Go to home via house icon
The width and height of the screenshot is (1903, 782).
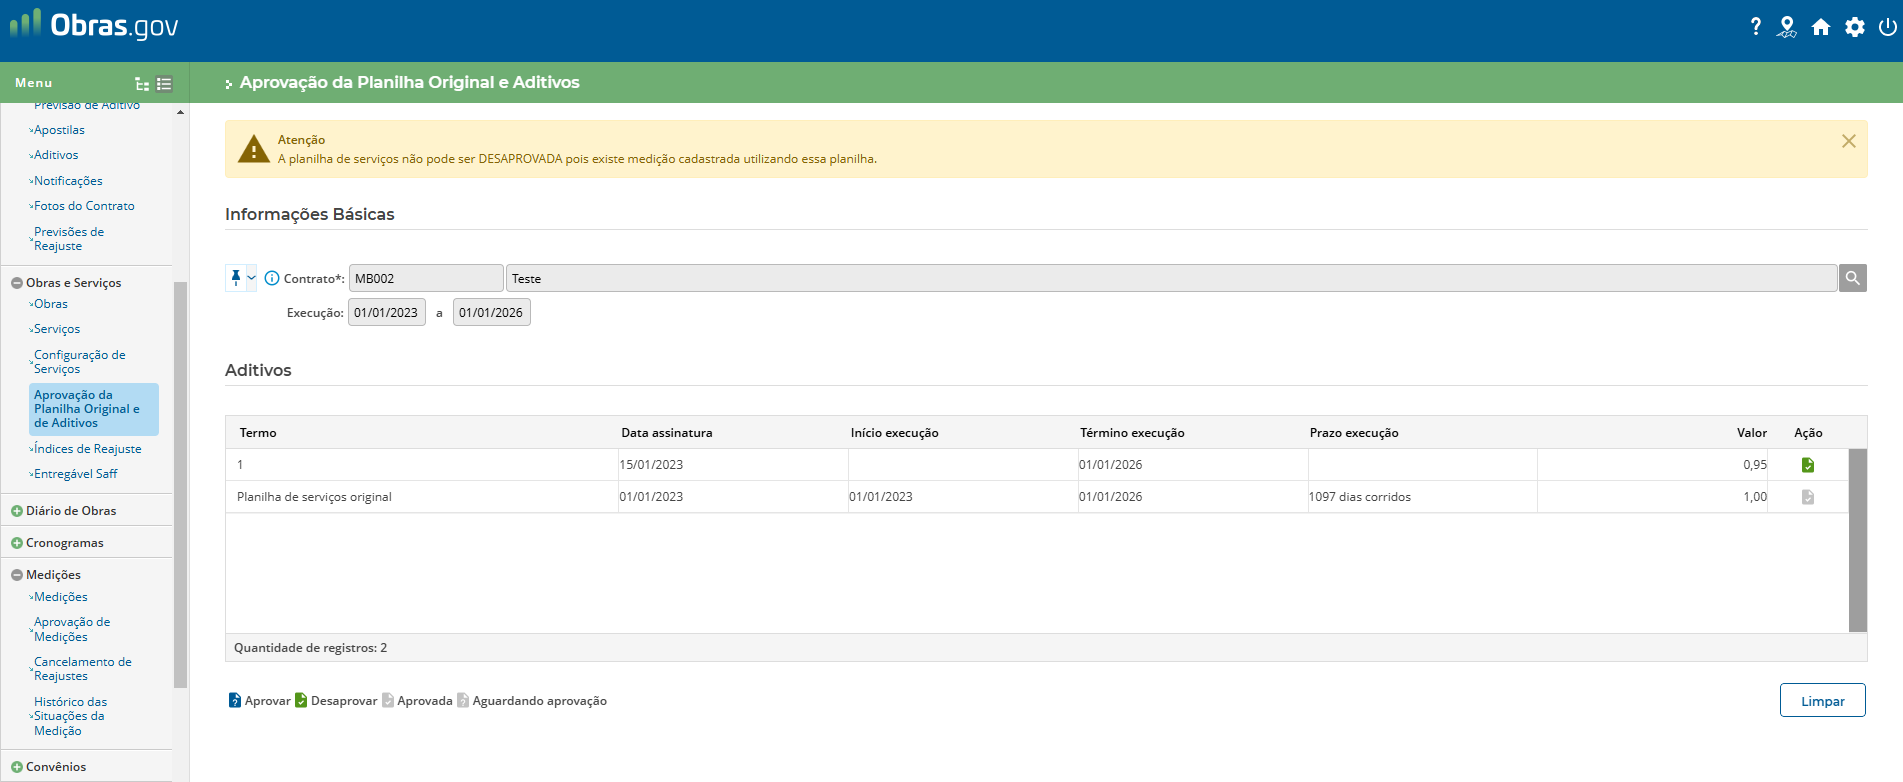coord(1821,27)
